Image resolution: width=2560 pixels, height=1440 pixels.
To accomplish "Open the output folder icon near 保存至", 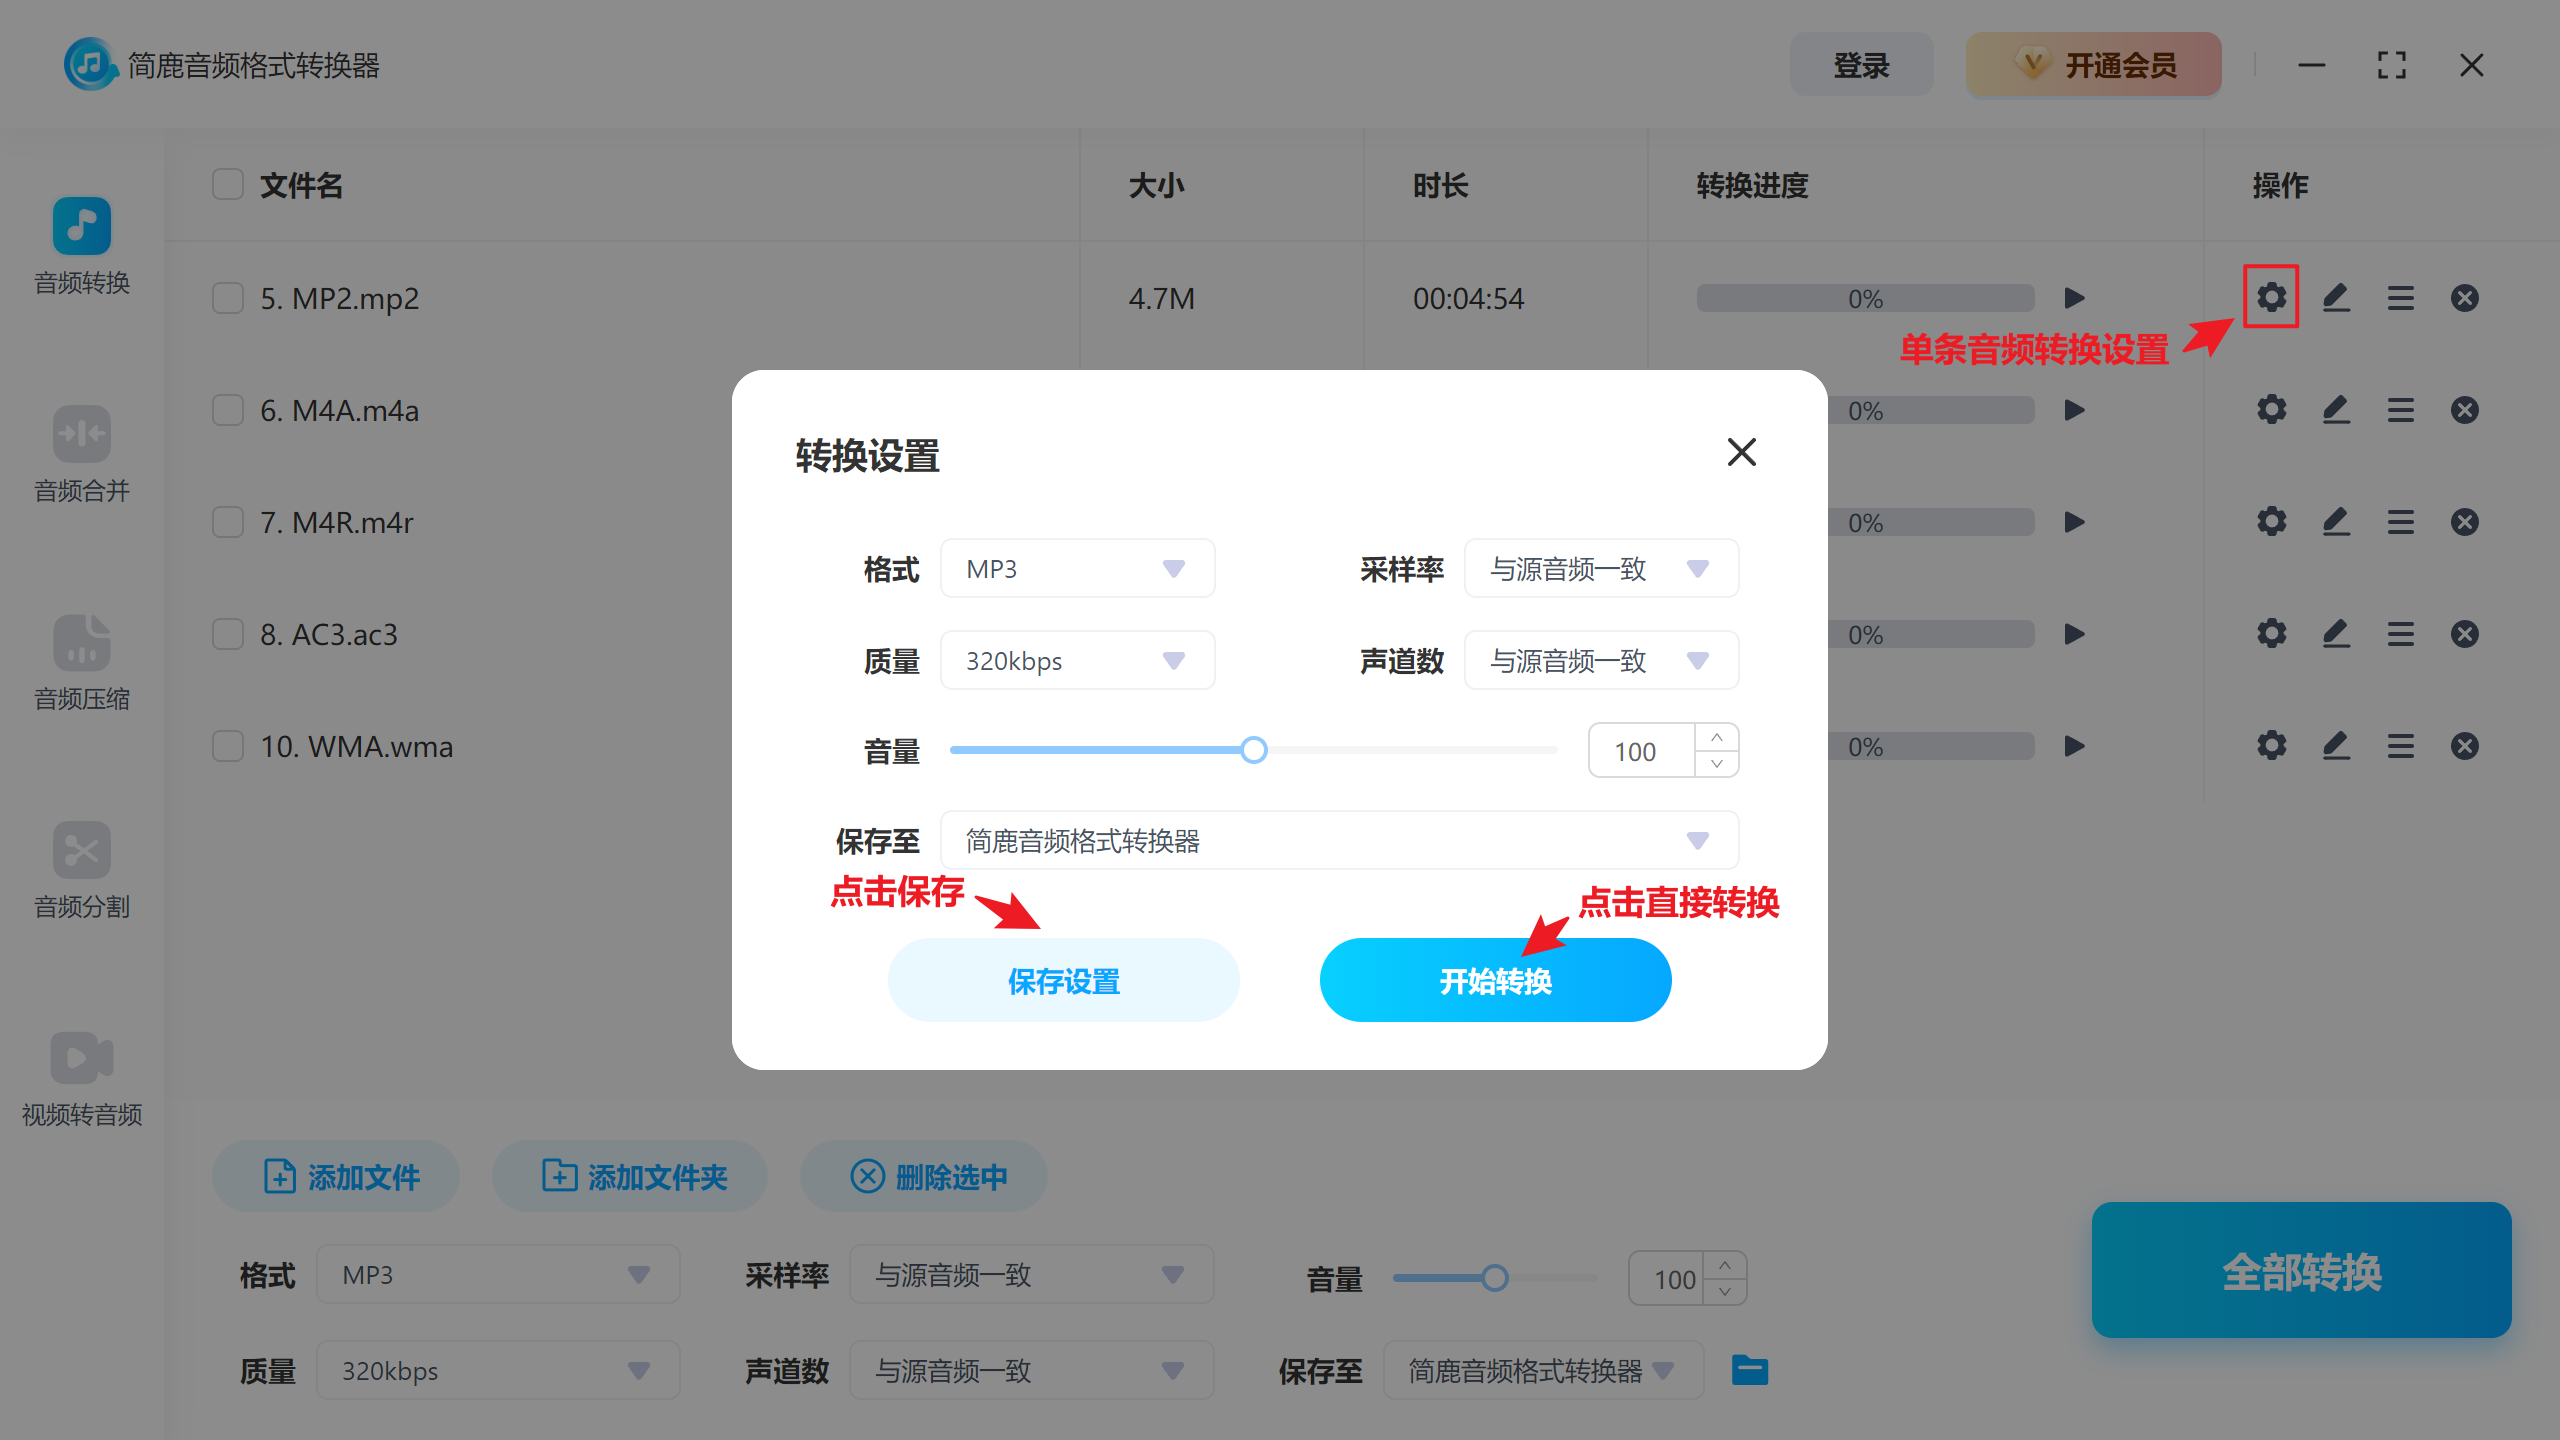I will (x=1750, y=1370).
